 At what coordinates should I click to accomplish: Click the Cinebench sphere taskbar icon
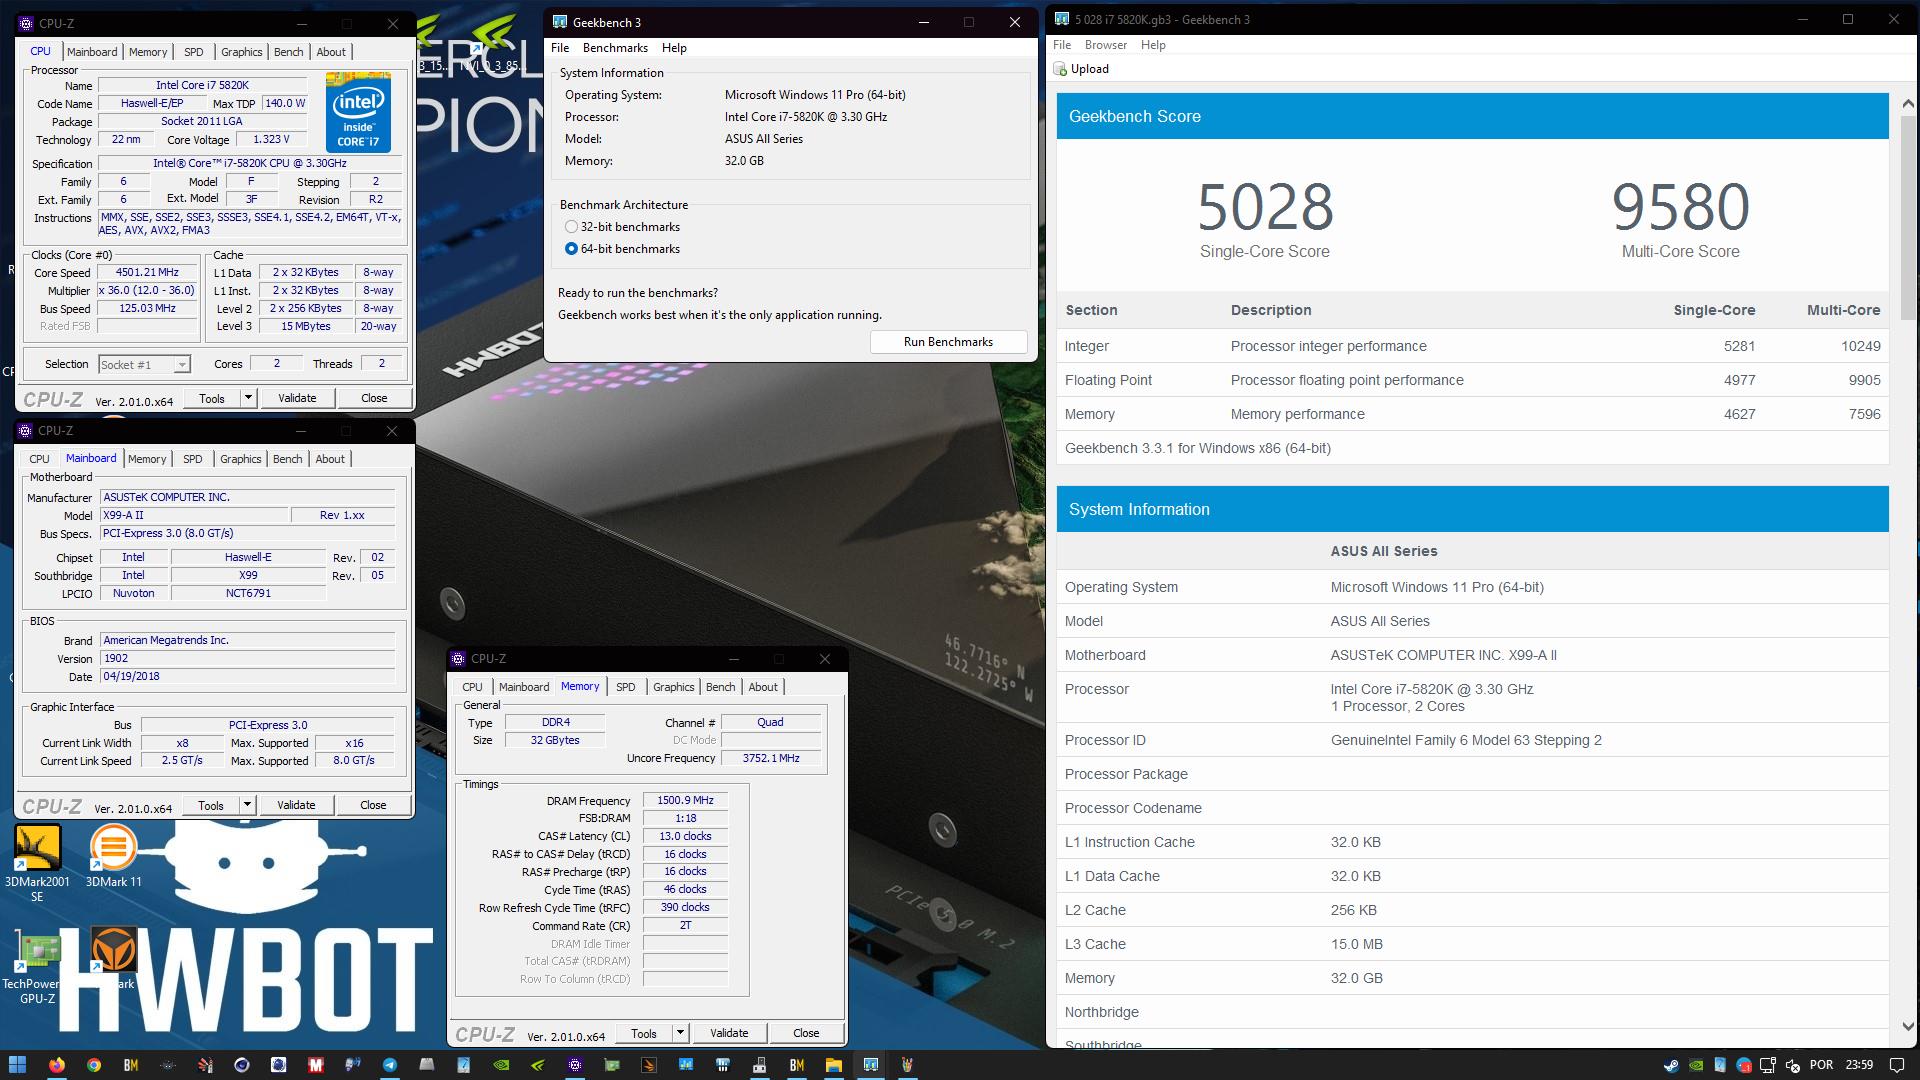point(242,1065)
